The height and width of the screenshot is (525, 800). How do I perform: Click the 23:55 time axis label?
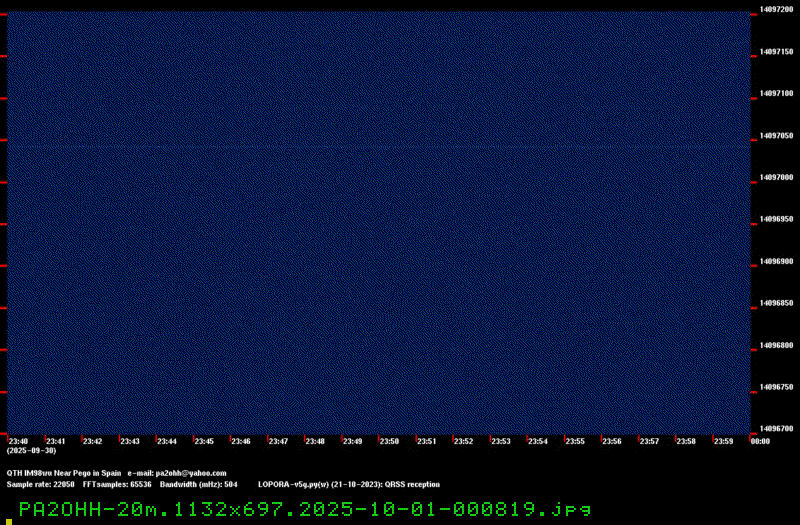(575, 441)
